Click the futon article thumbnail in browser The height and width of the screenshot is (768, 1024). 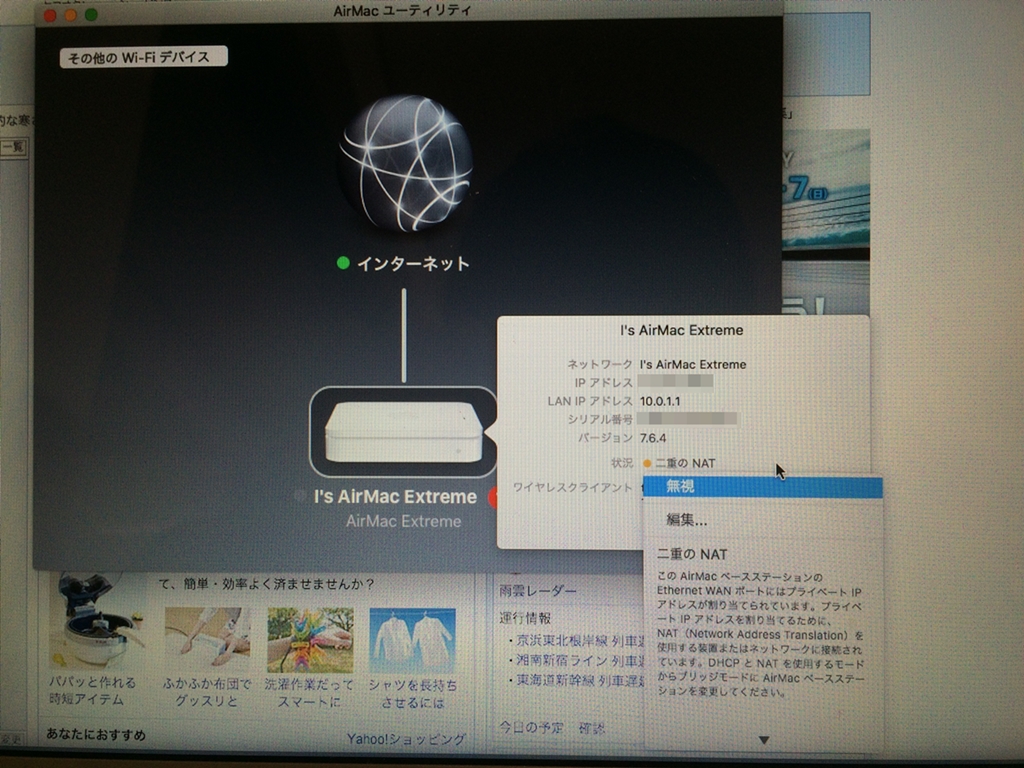(207, 640)
